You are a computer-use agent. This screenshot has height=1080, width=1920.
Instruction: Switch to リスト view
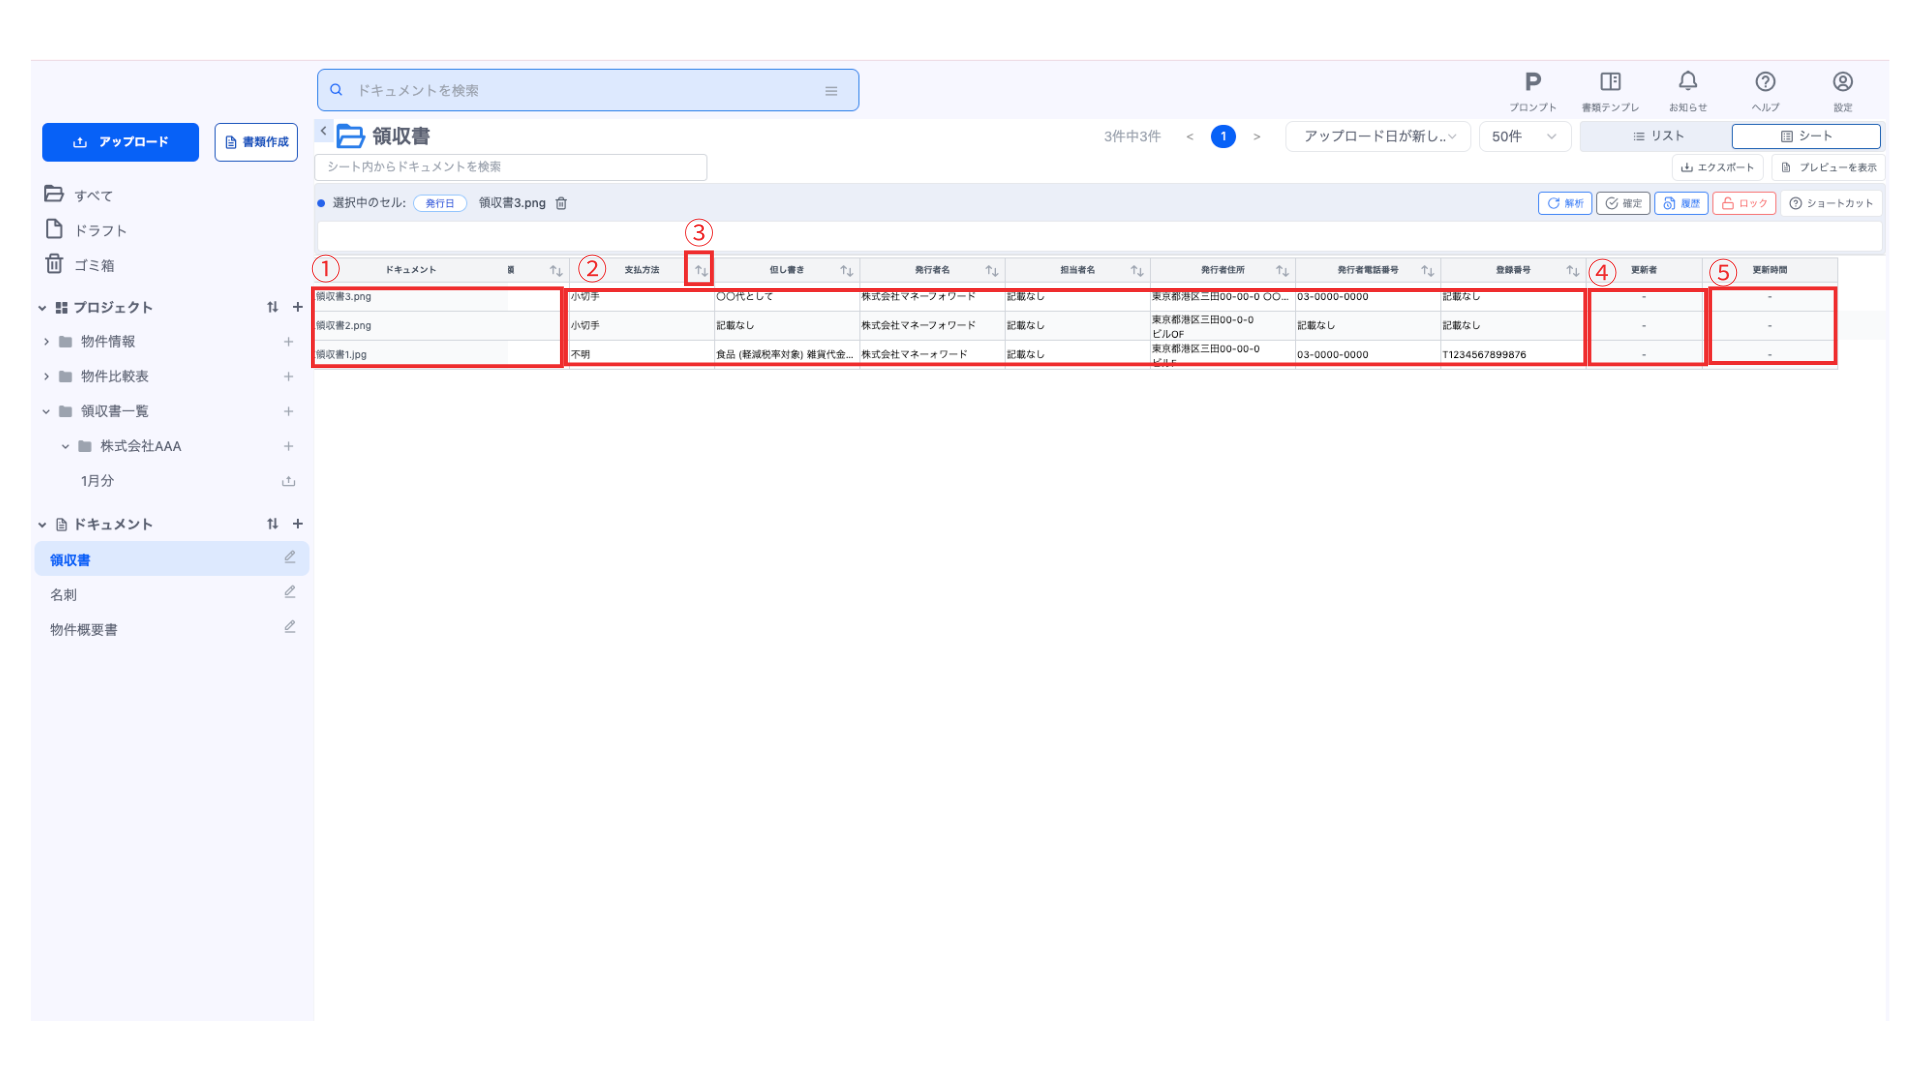(x=1658, y=136)
